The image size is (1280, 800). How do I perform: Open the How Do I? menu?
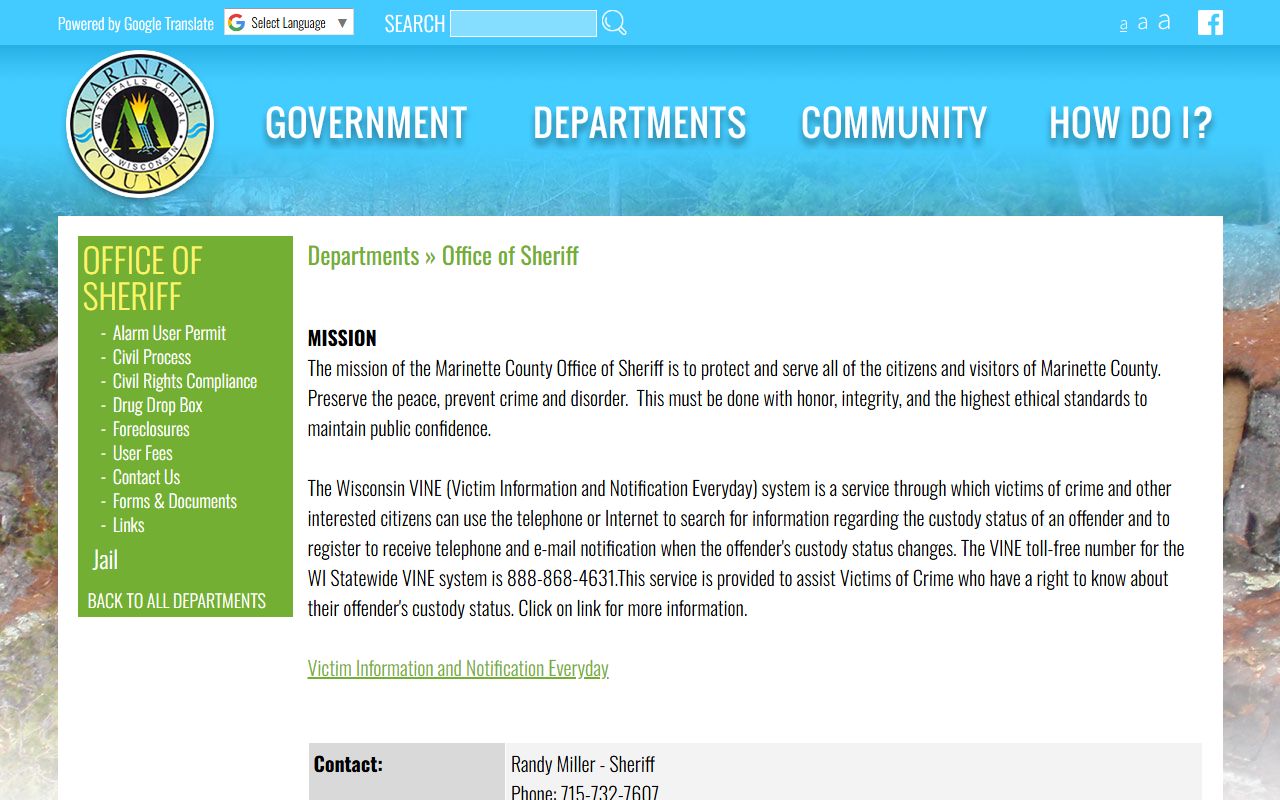(x=1130, y=123)
